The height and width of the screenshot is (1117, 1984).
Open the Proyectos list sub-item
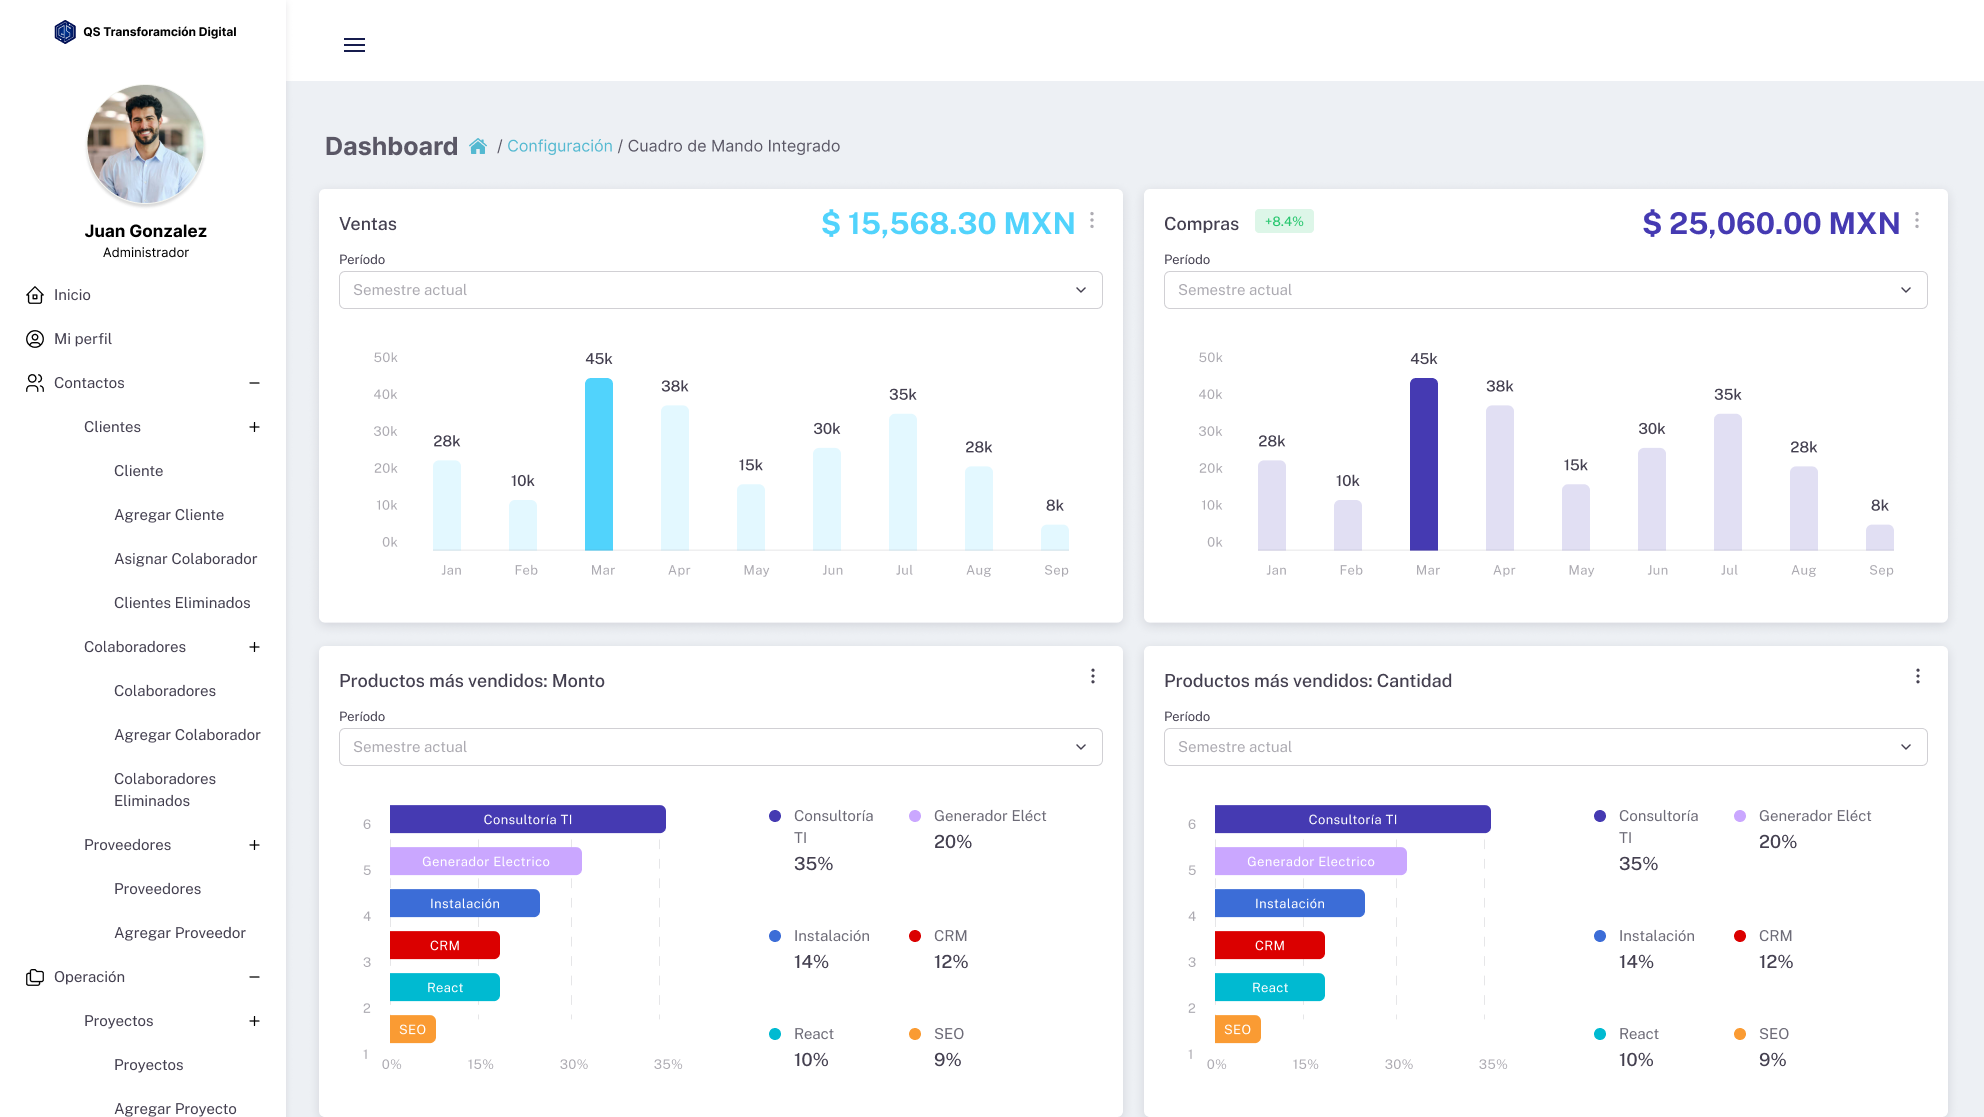pos(149,1065)
